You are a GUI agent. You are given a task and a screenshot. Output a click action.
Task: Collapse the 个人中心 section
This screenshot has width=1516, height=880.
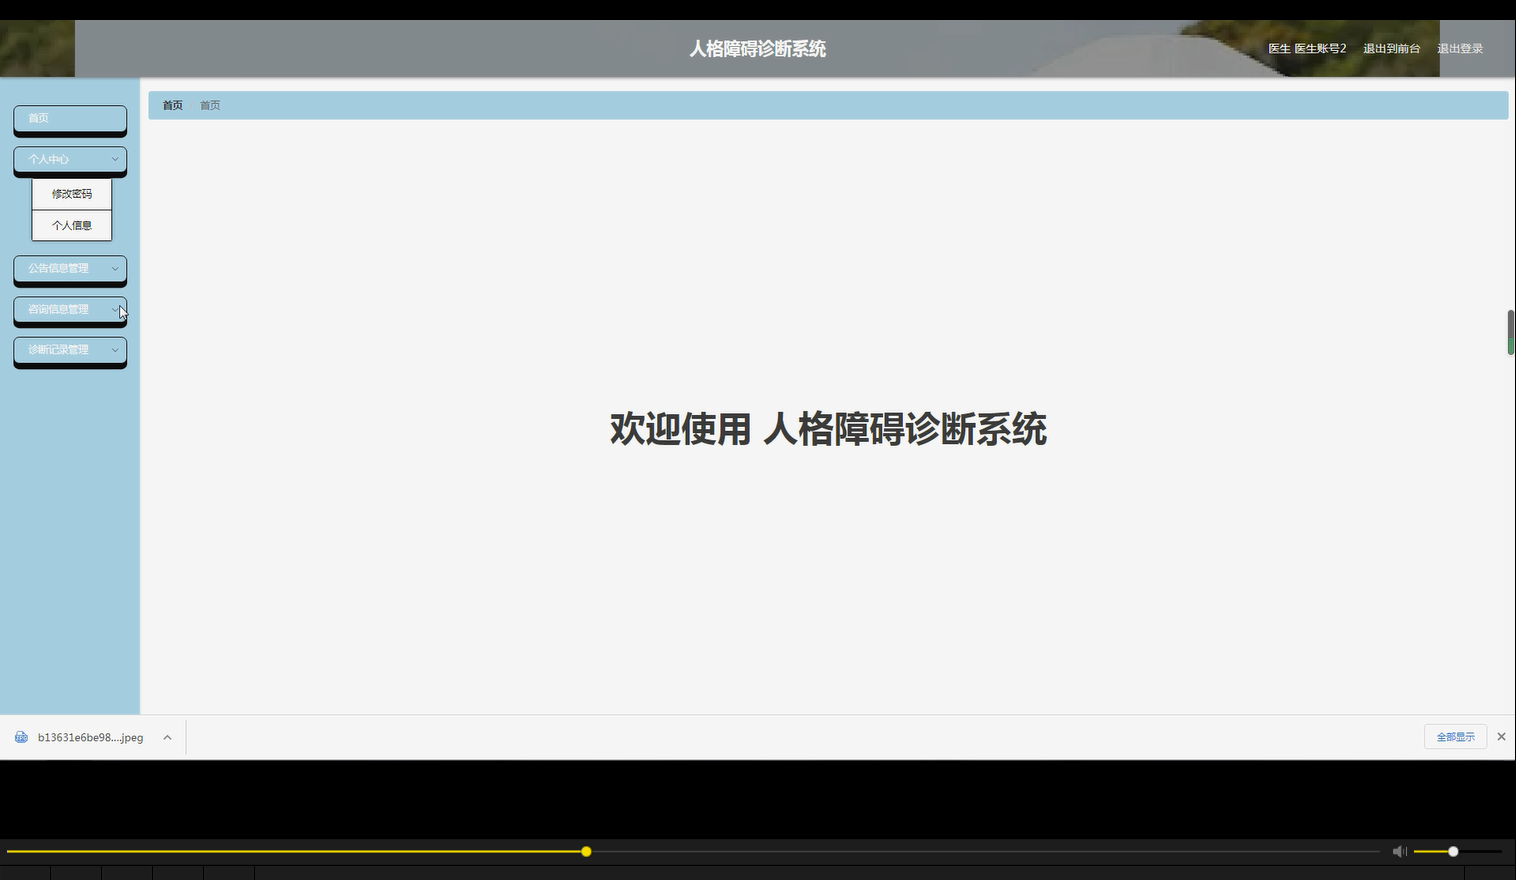coord(69,159)
